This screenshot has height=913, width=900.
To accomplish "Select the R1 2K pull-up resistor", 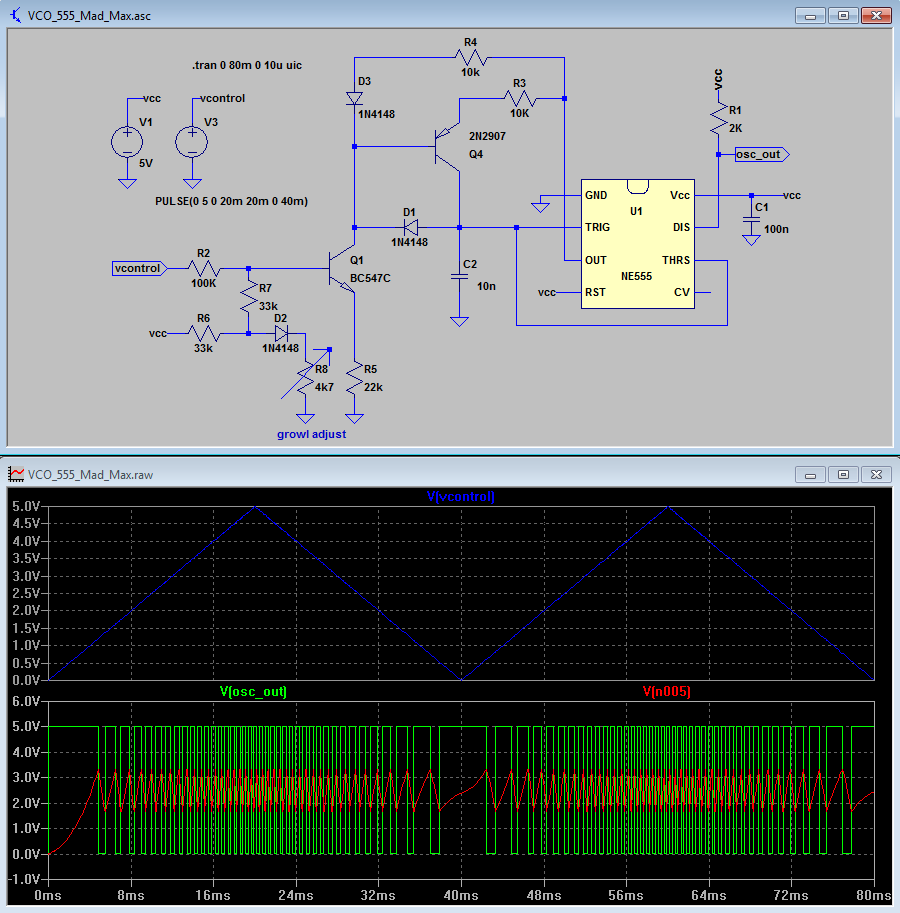I will point(718,119).
